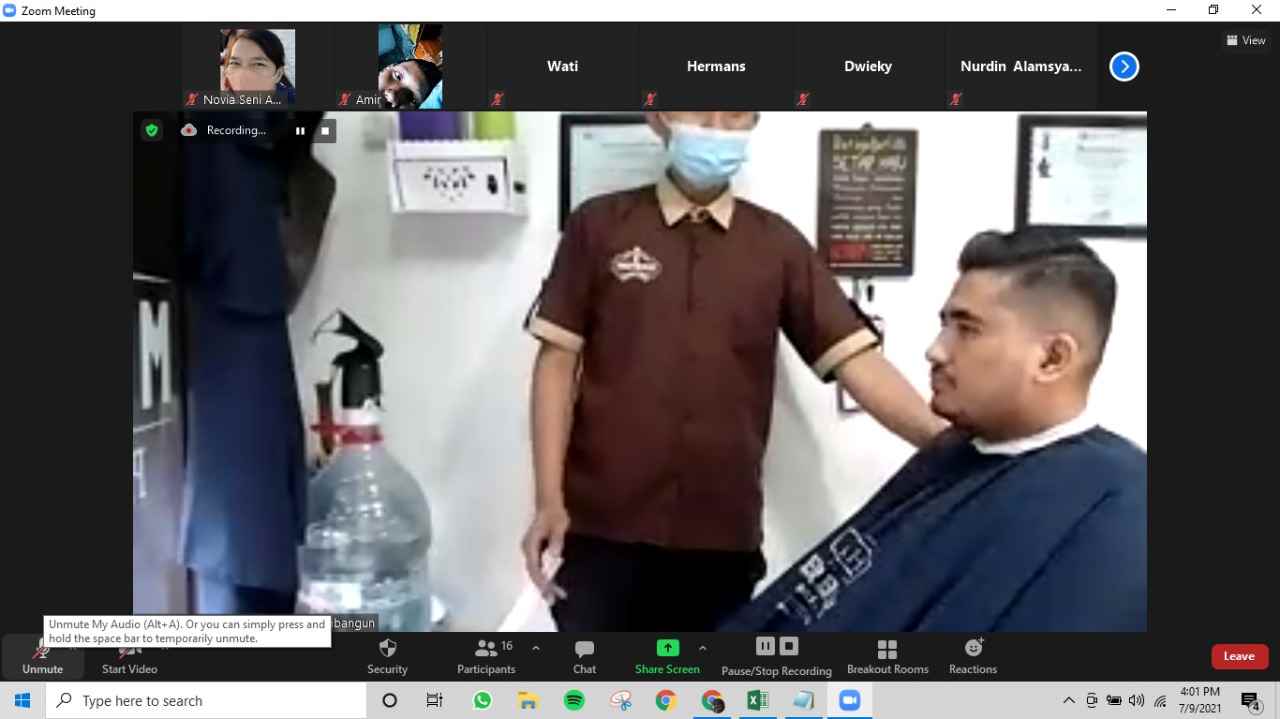Expand the Share Screen options arrow

coord(702,648)
